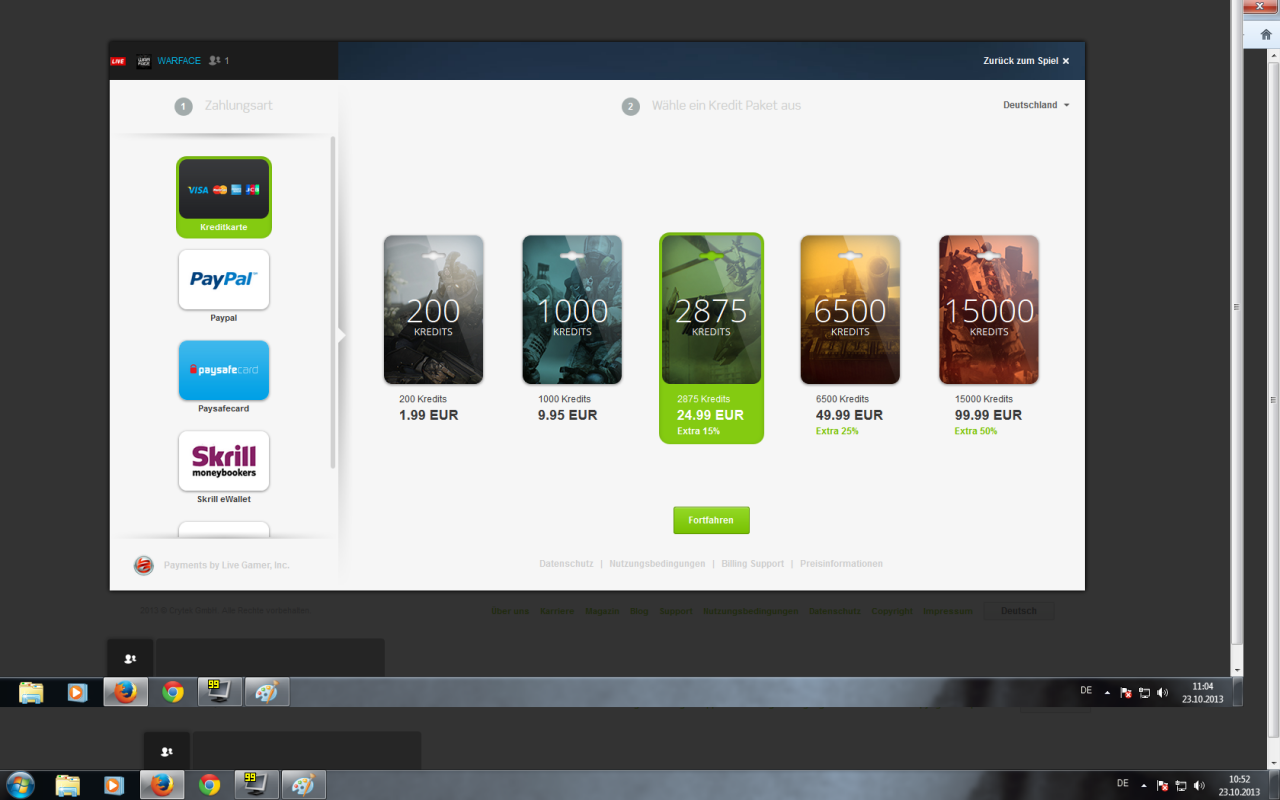The width and height of the screenshot is (1280, 800).
Task: Click the browser Home icon
Action: pos(1266,34)
